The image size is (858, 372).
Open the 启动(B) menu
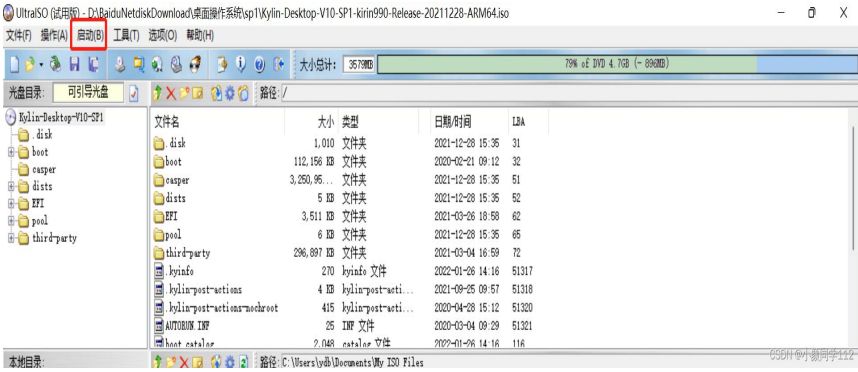pyautogui.click(x=89, y=36)
